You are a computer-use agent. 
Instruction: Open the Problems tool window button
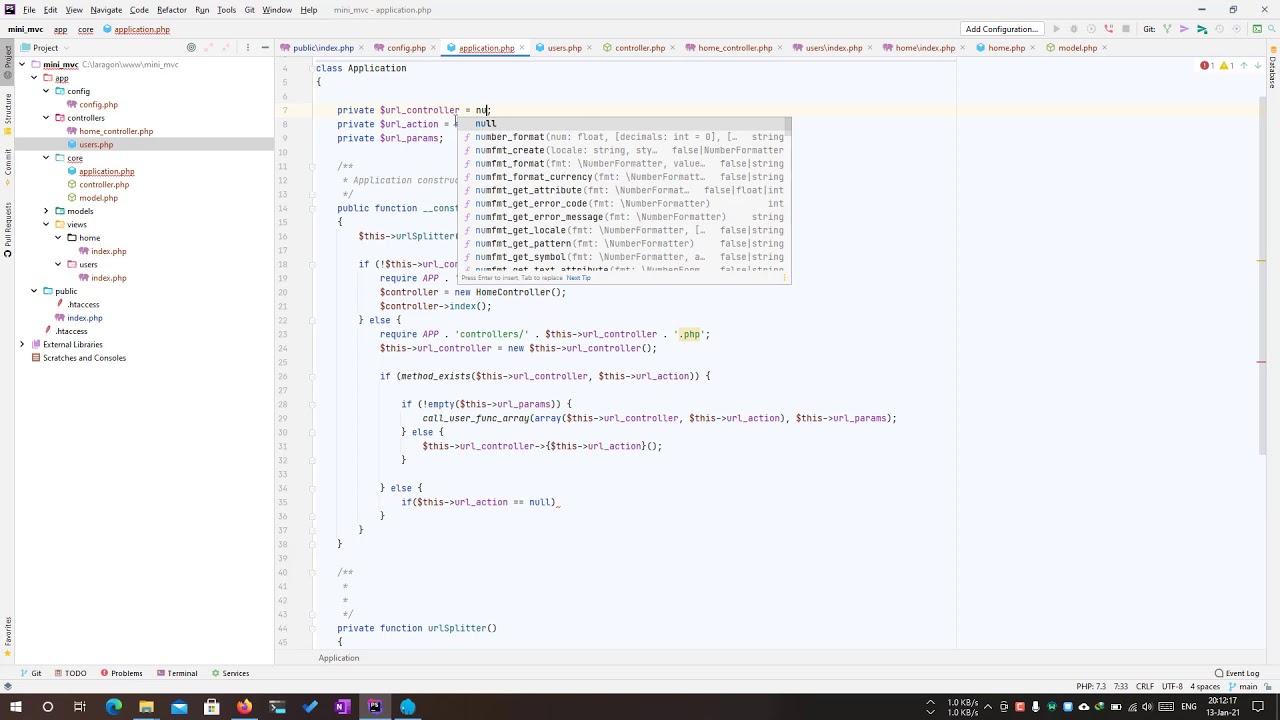[121, 673]
